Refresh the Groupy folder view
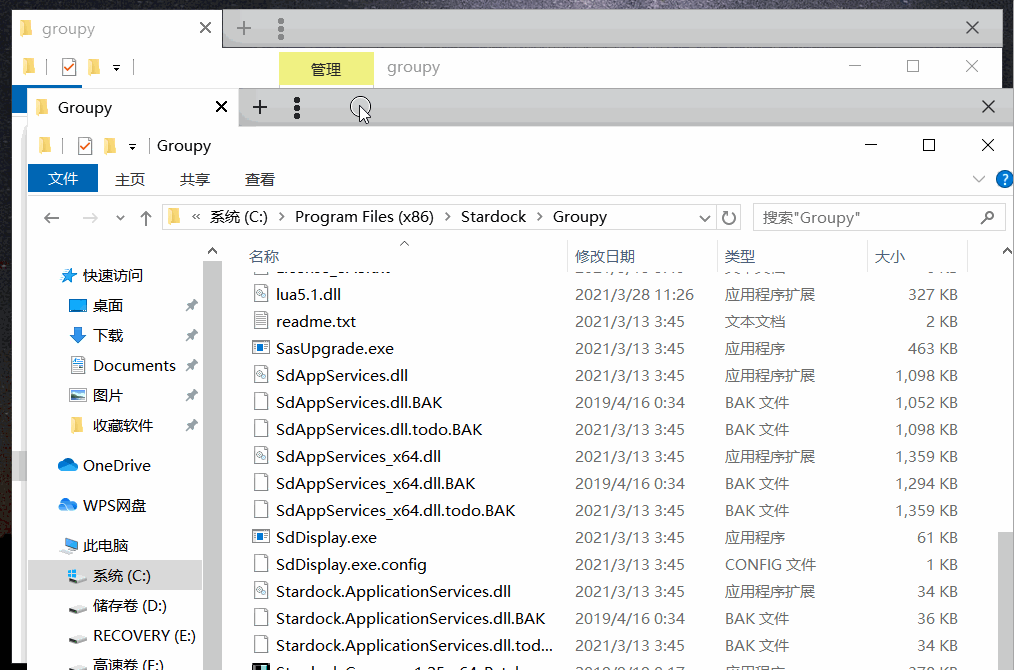 coord(729,218)
